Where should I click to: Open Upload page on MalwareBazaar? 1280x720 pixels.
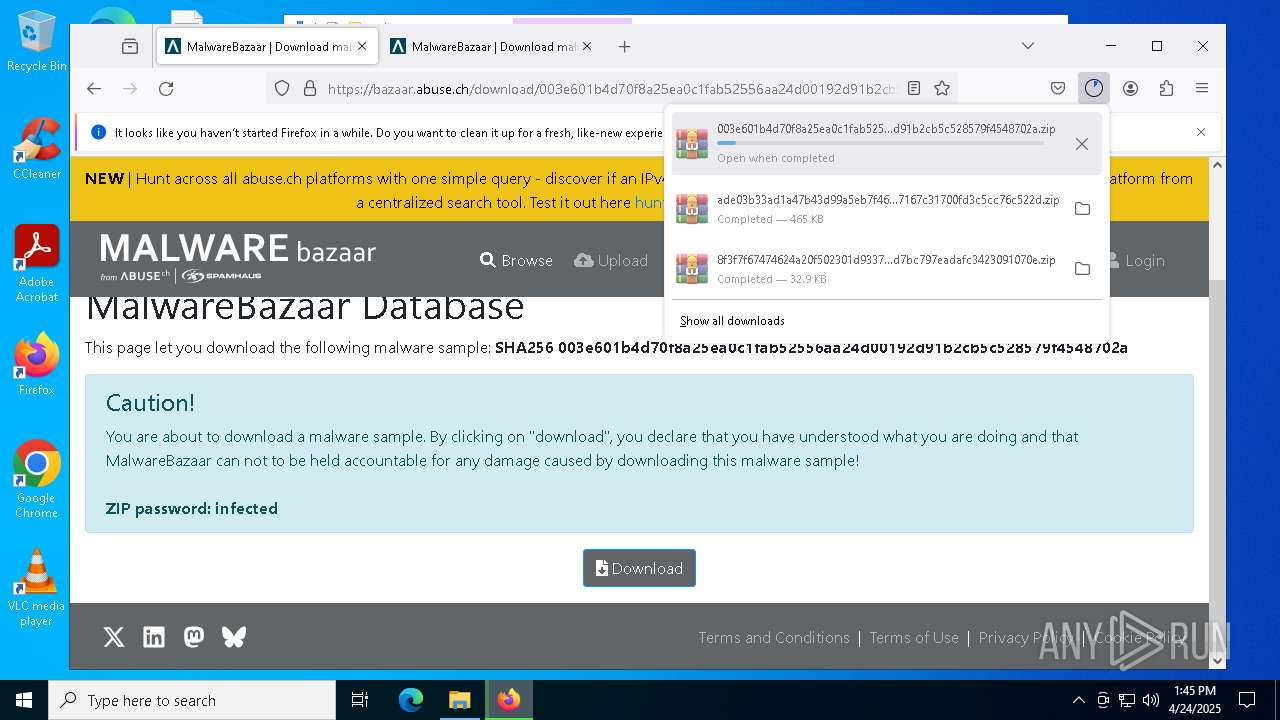click(x=611, y=260)
